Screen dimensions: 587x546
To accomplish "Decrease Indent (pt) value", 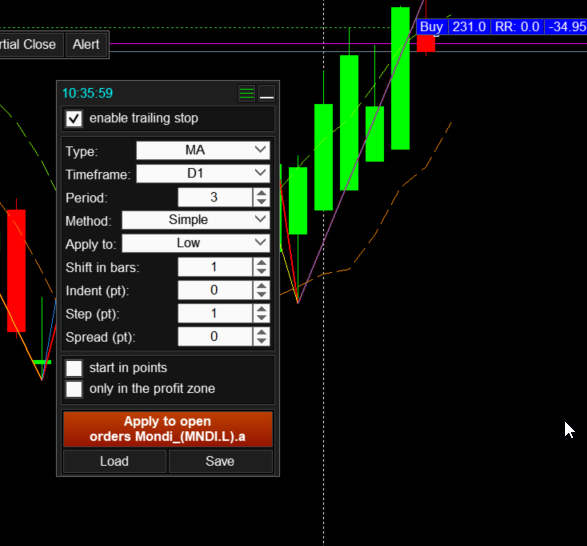I will (261, 295).
